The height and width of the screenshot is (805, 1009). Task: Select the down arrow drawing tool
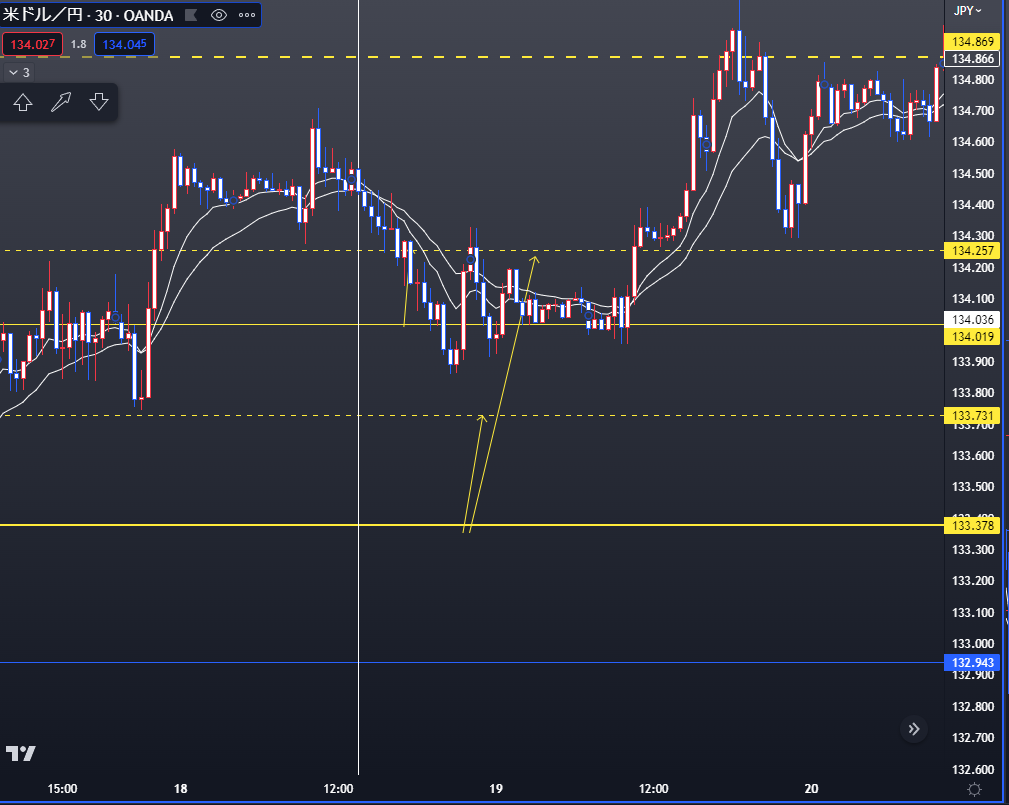[98, 102]
